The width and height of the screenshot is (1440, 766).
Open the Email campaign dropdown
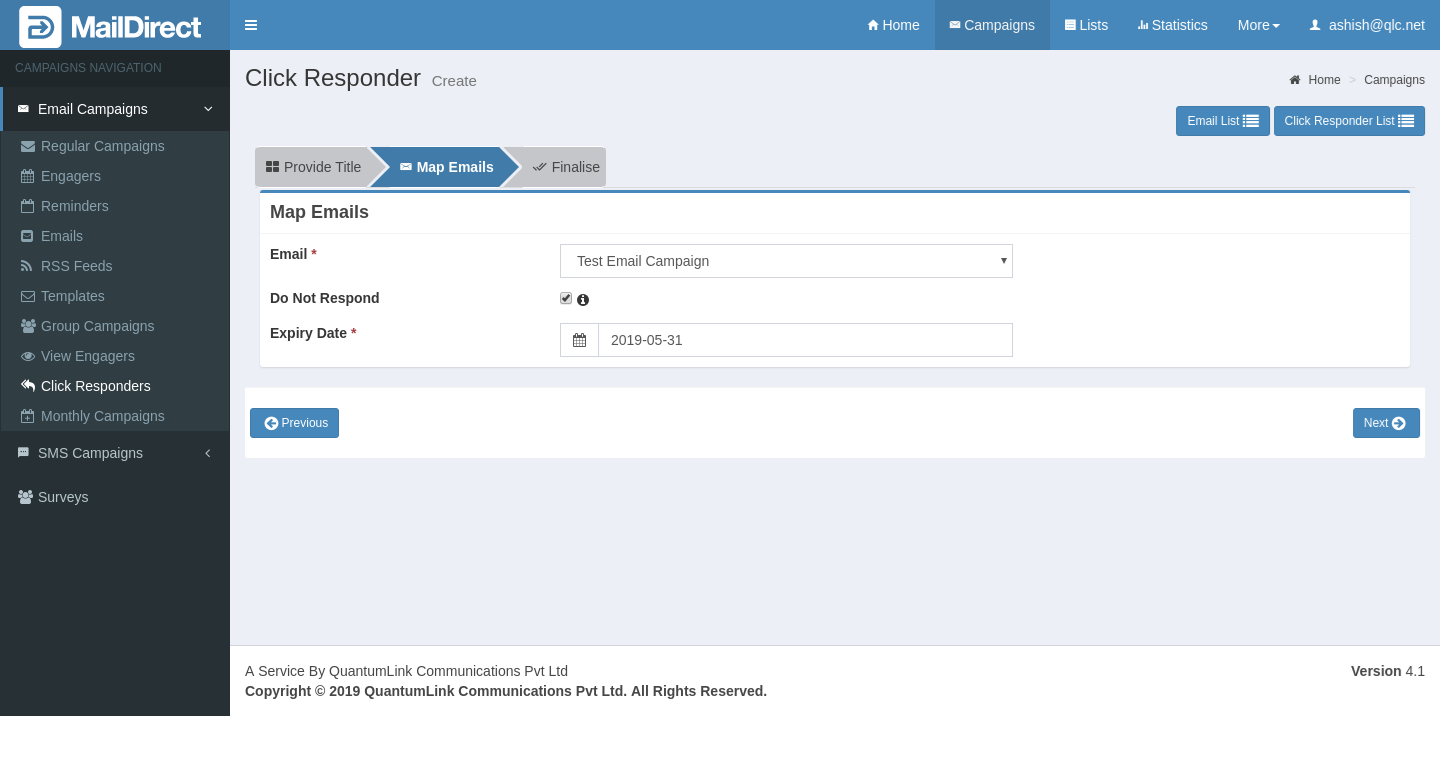(786, 261)
